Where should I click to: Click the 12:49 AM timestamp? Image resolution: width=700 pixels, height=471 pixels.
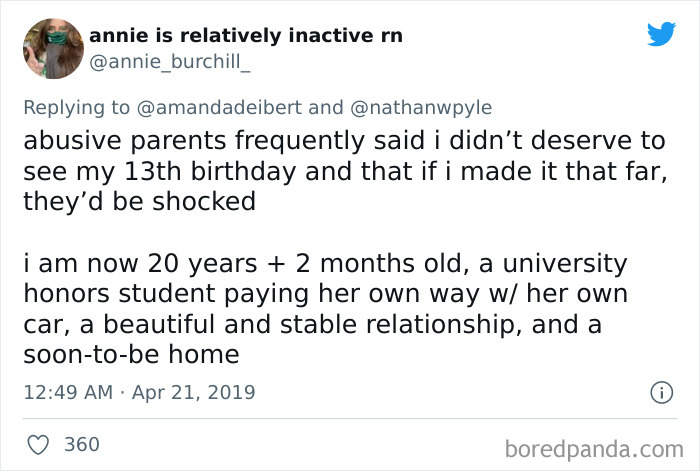65,391
